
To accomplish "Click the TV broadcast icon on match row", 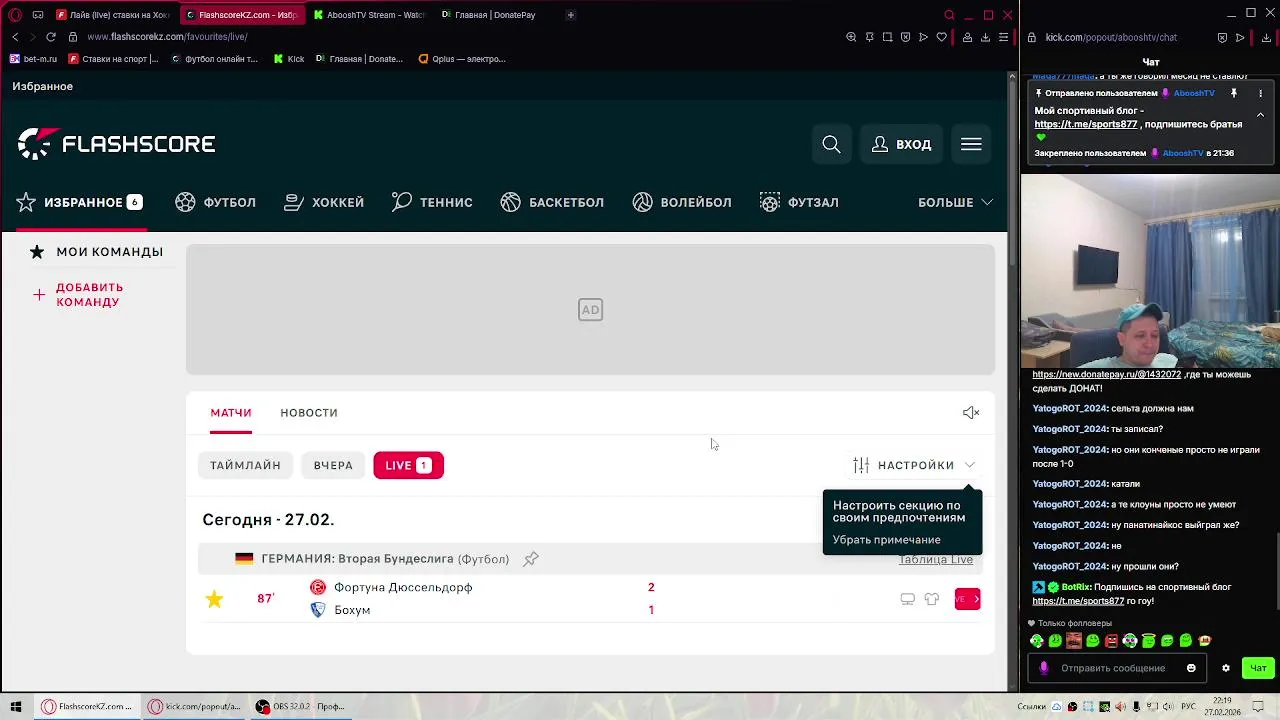I will coord(907,599).
